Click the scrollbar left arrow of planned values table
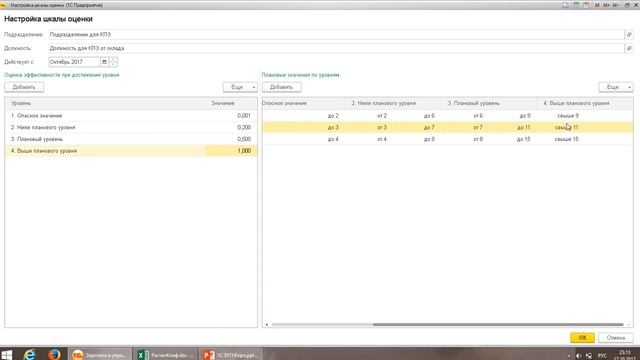 coord(267,325)
